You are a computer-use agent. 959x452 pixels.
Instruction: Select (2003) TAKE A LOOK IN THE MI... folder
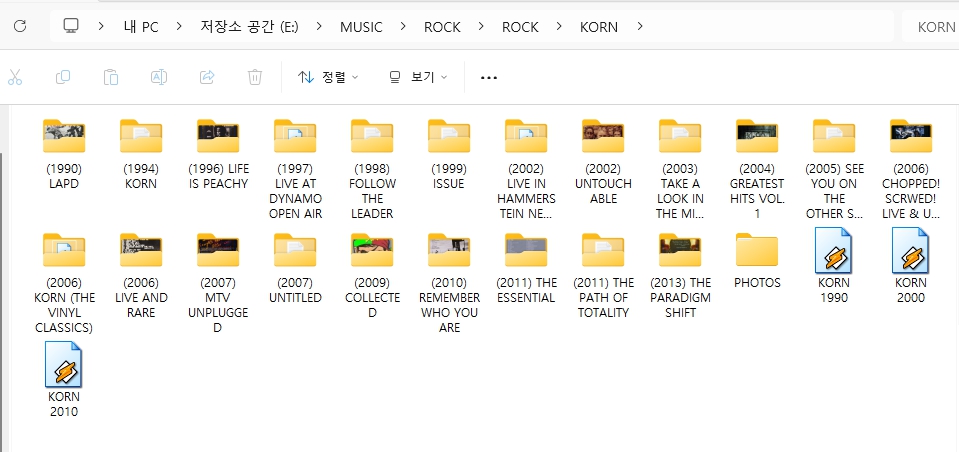(x=680, y=169)
